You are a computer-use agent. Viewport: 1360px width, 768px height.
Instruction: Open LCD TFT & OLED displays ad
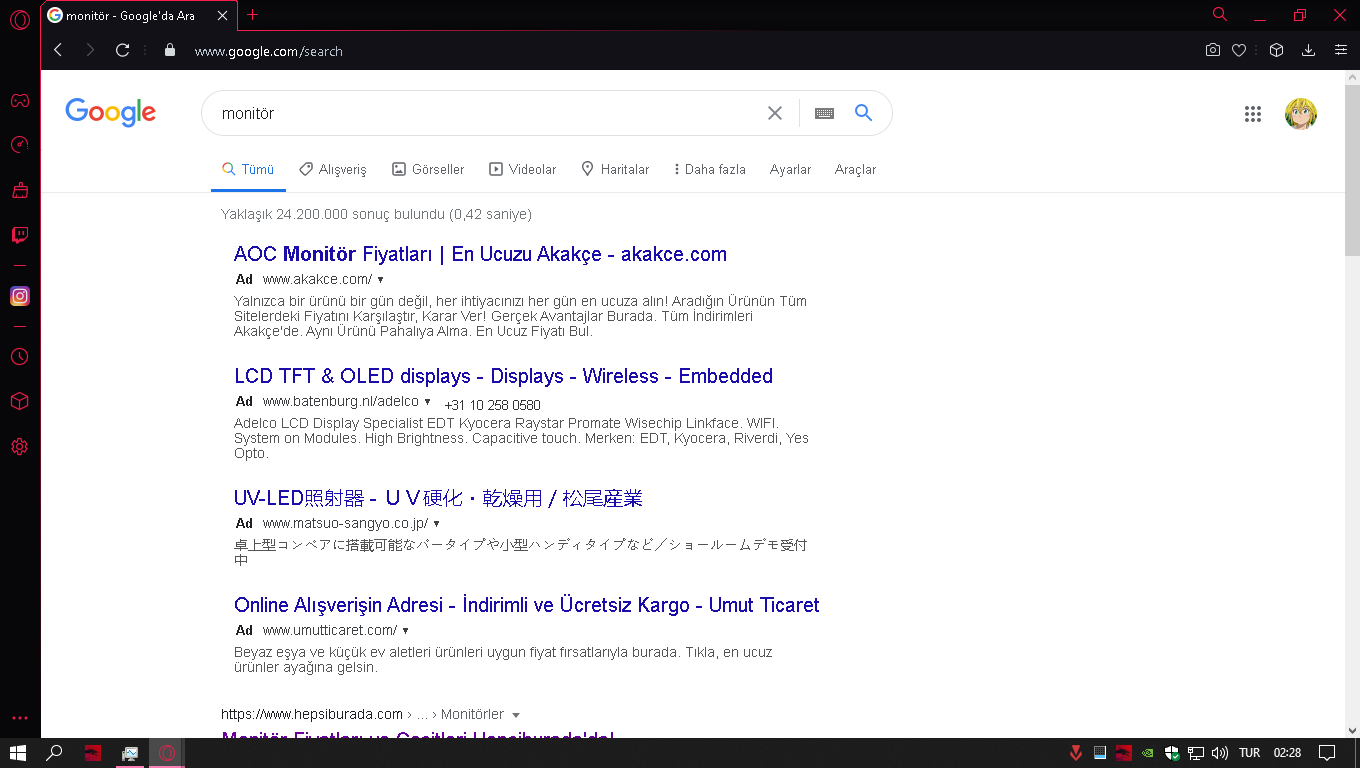point(503,376)
